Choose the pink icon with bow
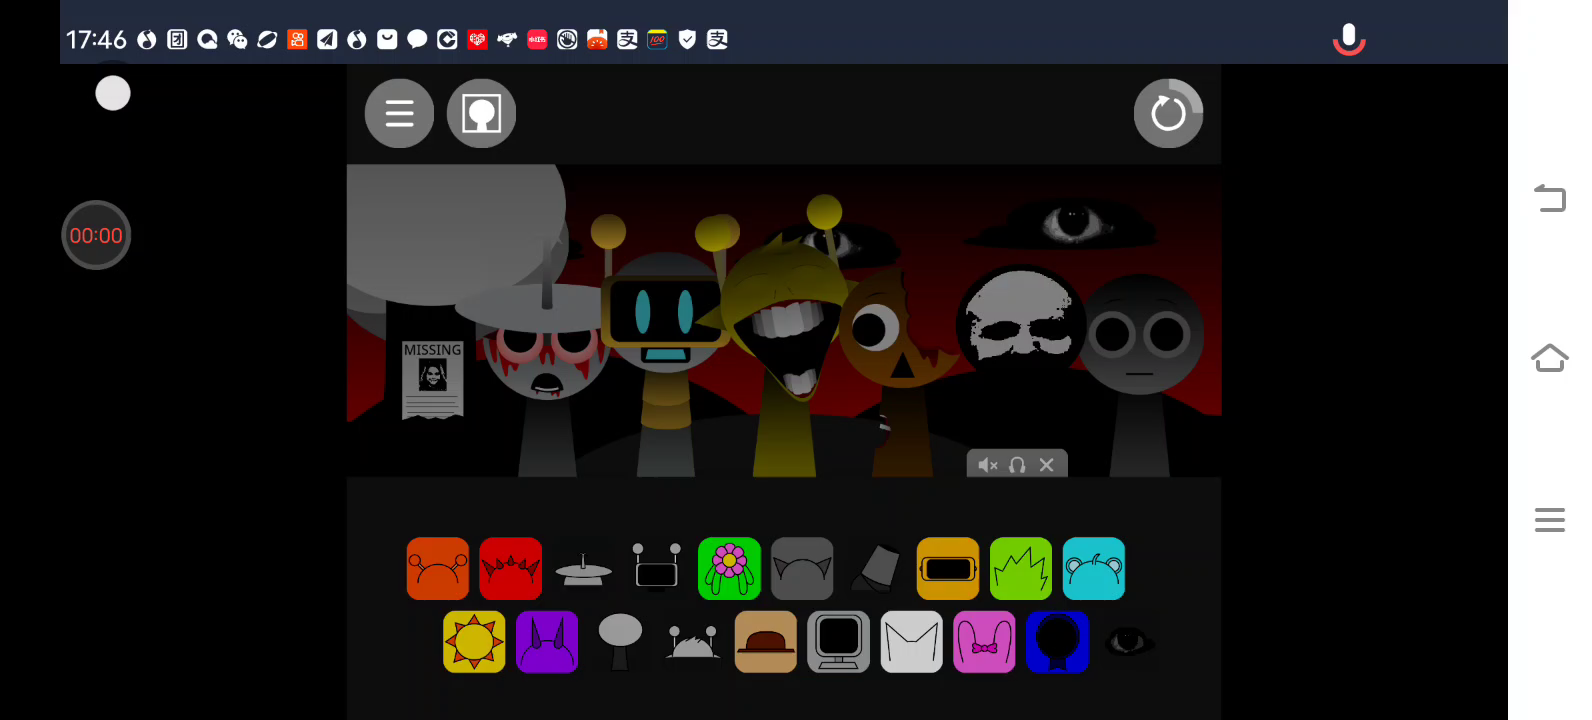The image size is (1592, 720). click(985, 642)
